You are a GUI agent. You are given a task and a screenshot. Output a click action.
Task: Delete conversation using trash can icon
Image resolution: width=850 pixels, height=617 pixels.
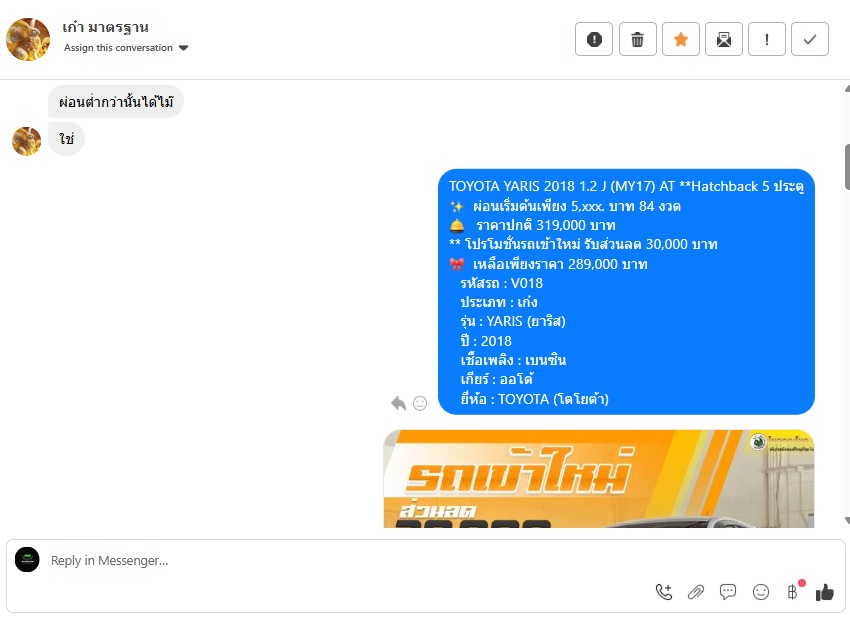tap(638, 39)
